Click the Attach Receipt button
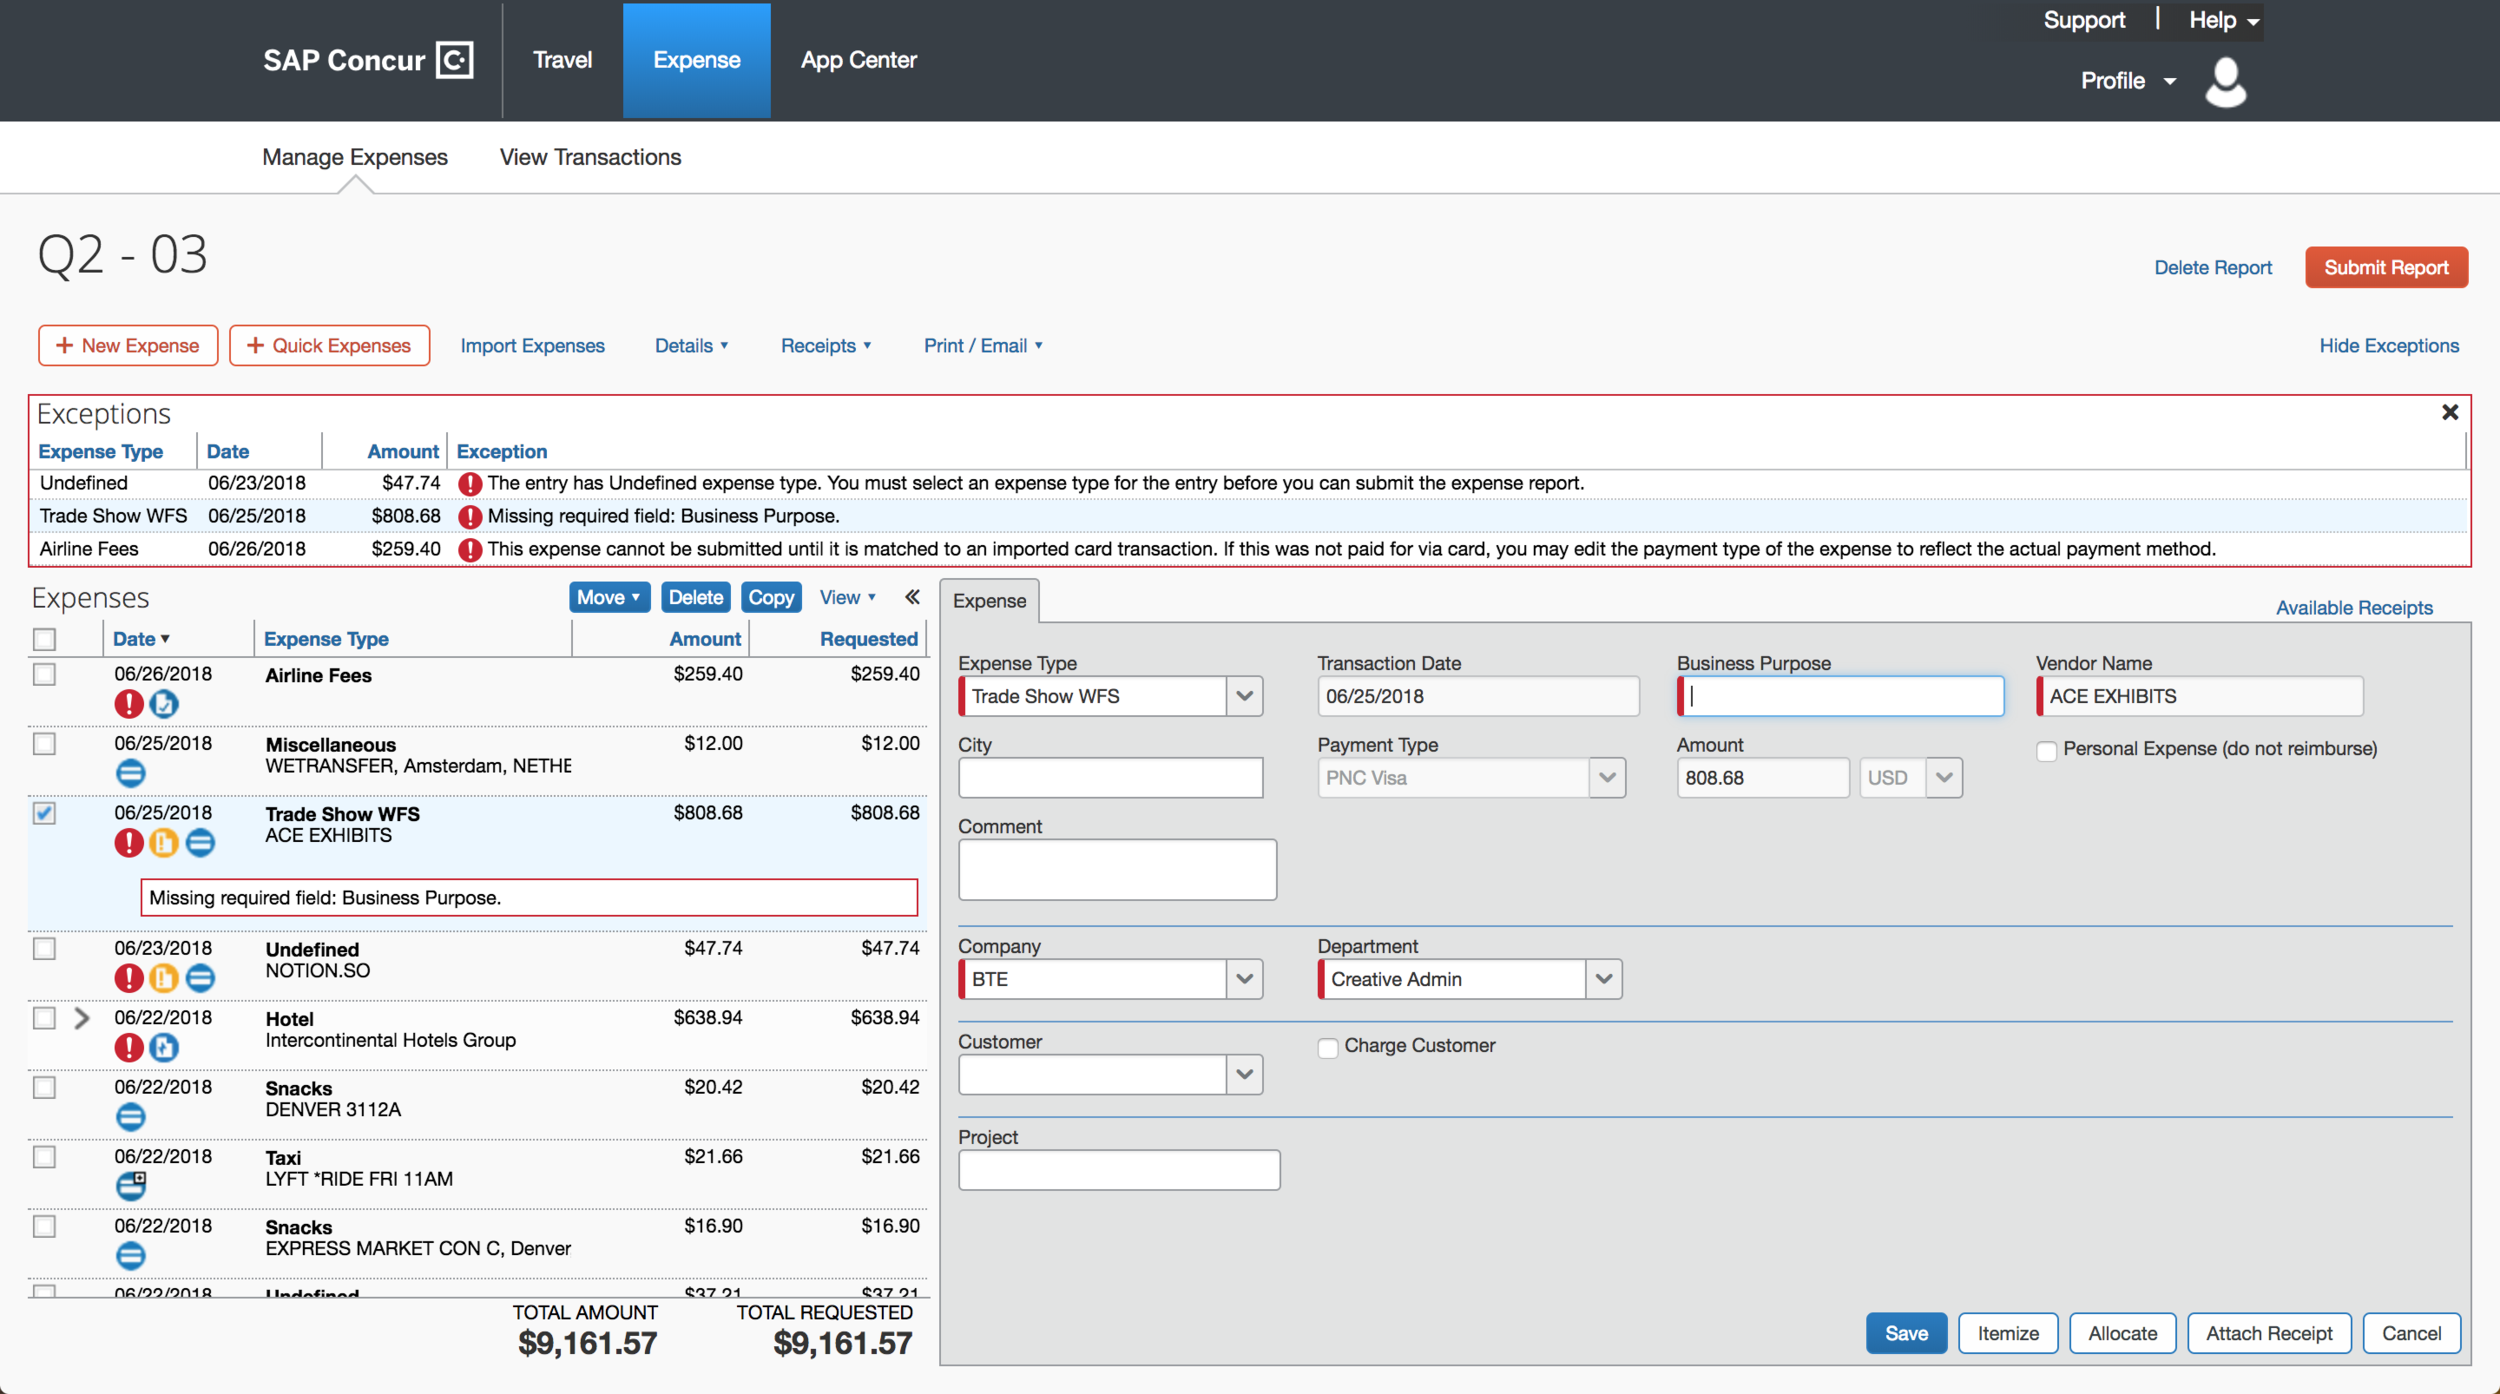This screenshot has height=1394, width=2500. [2269, 1333]
